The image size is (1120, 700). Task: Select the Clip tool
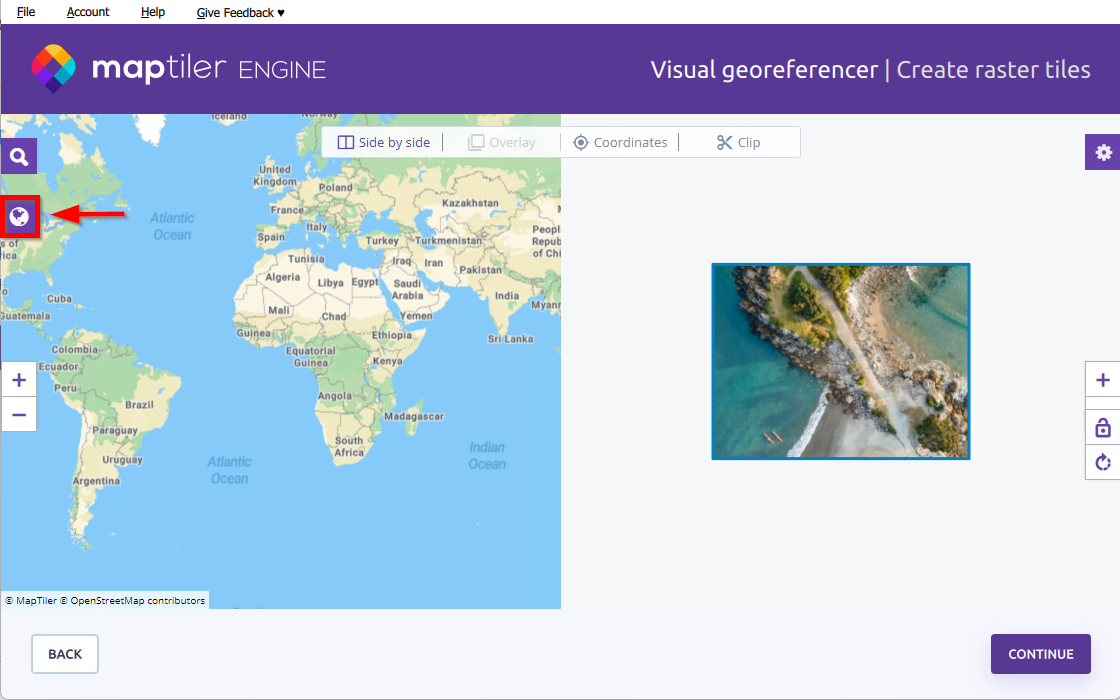point(739,143)
